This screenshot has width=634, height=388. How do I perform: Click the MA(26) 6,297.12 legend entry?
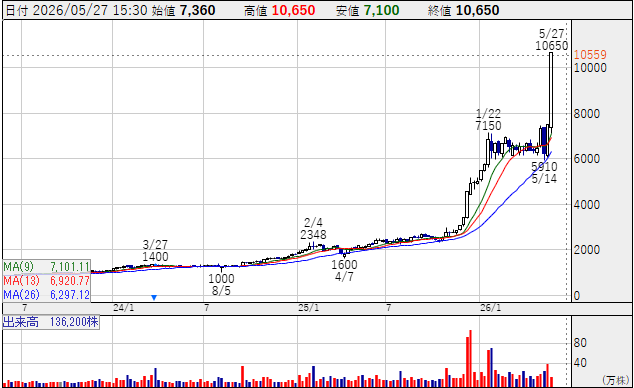pyautogui.click(x=46, y=295)
